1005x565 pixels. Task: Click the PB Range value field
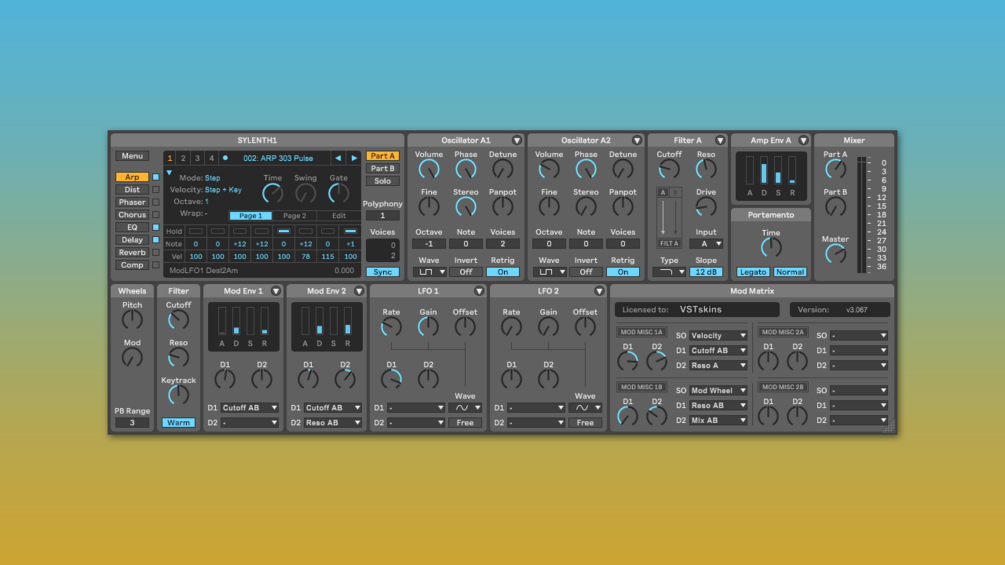132,423
